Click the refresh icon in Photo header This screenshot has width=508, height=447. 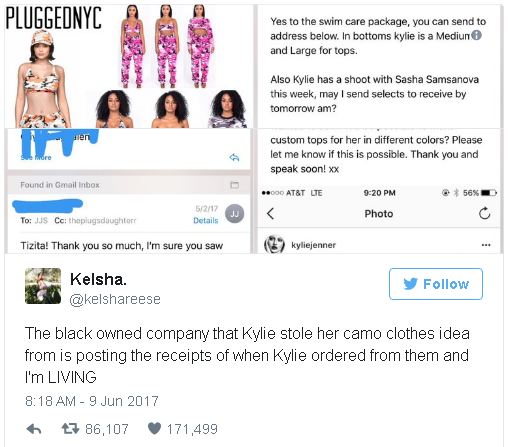point(484,213)
